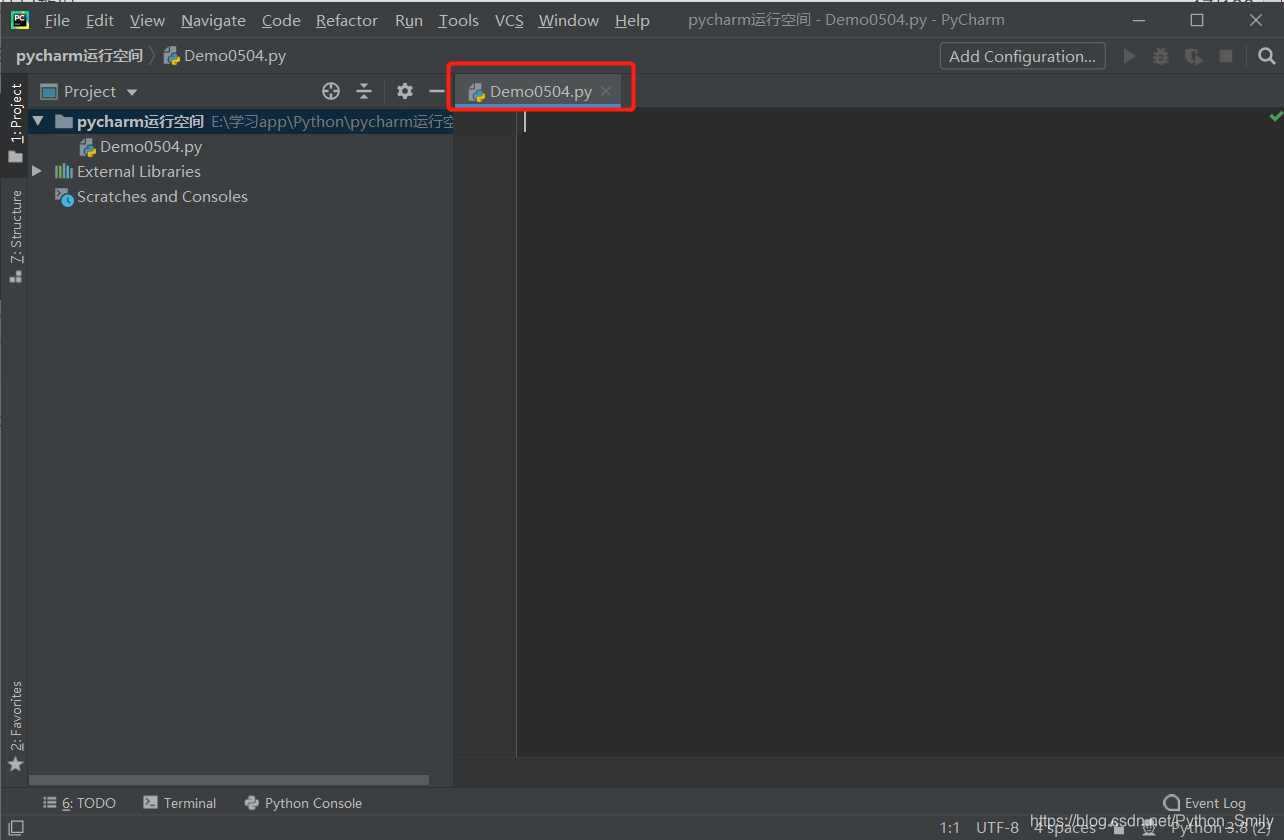1284x840 pixels.
Task: Collapse the pycharm运行空间 project root
Action: (38, 121)
